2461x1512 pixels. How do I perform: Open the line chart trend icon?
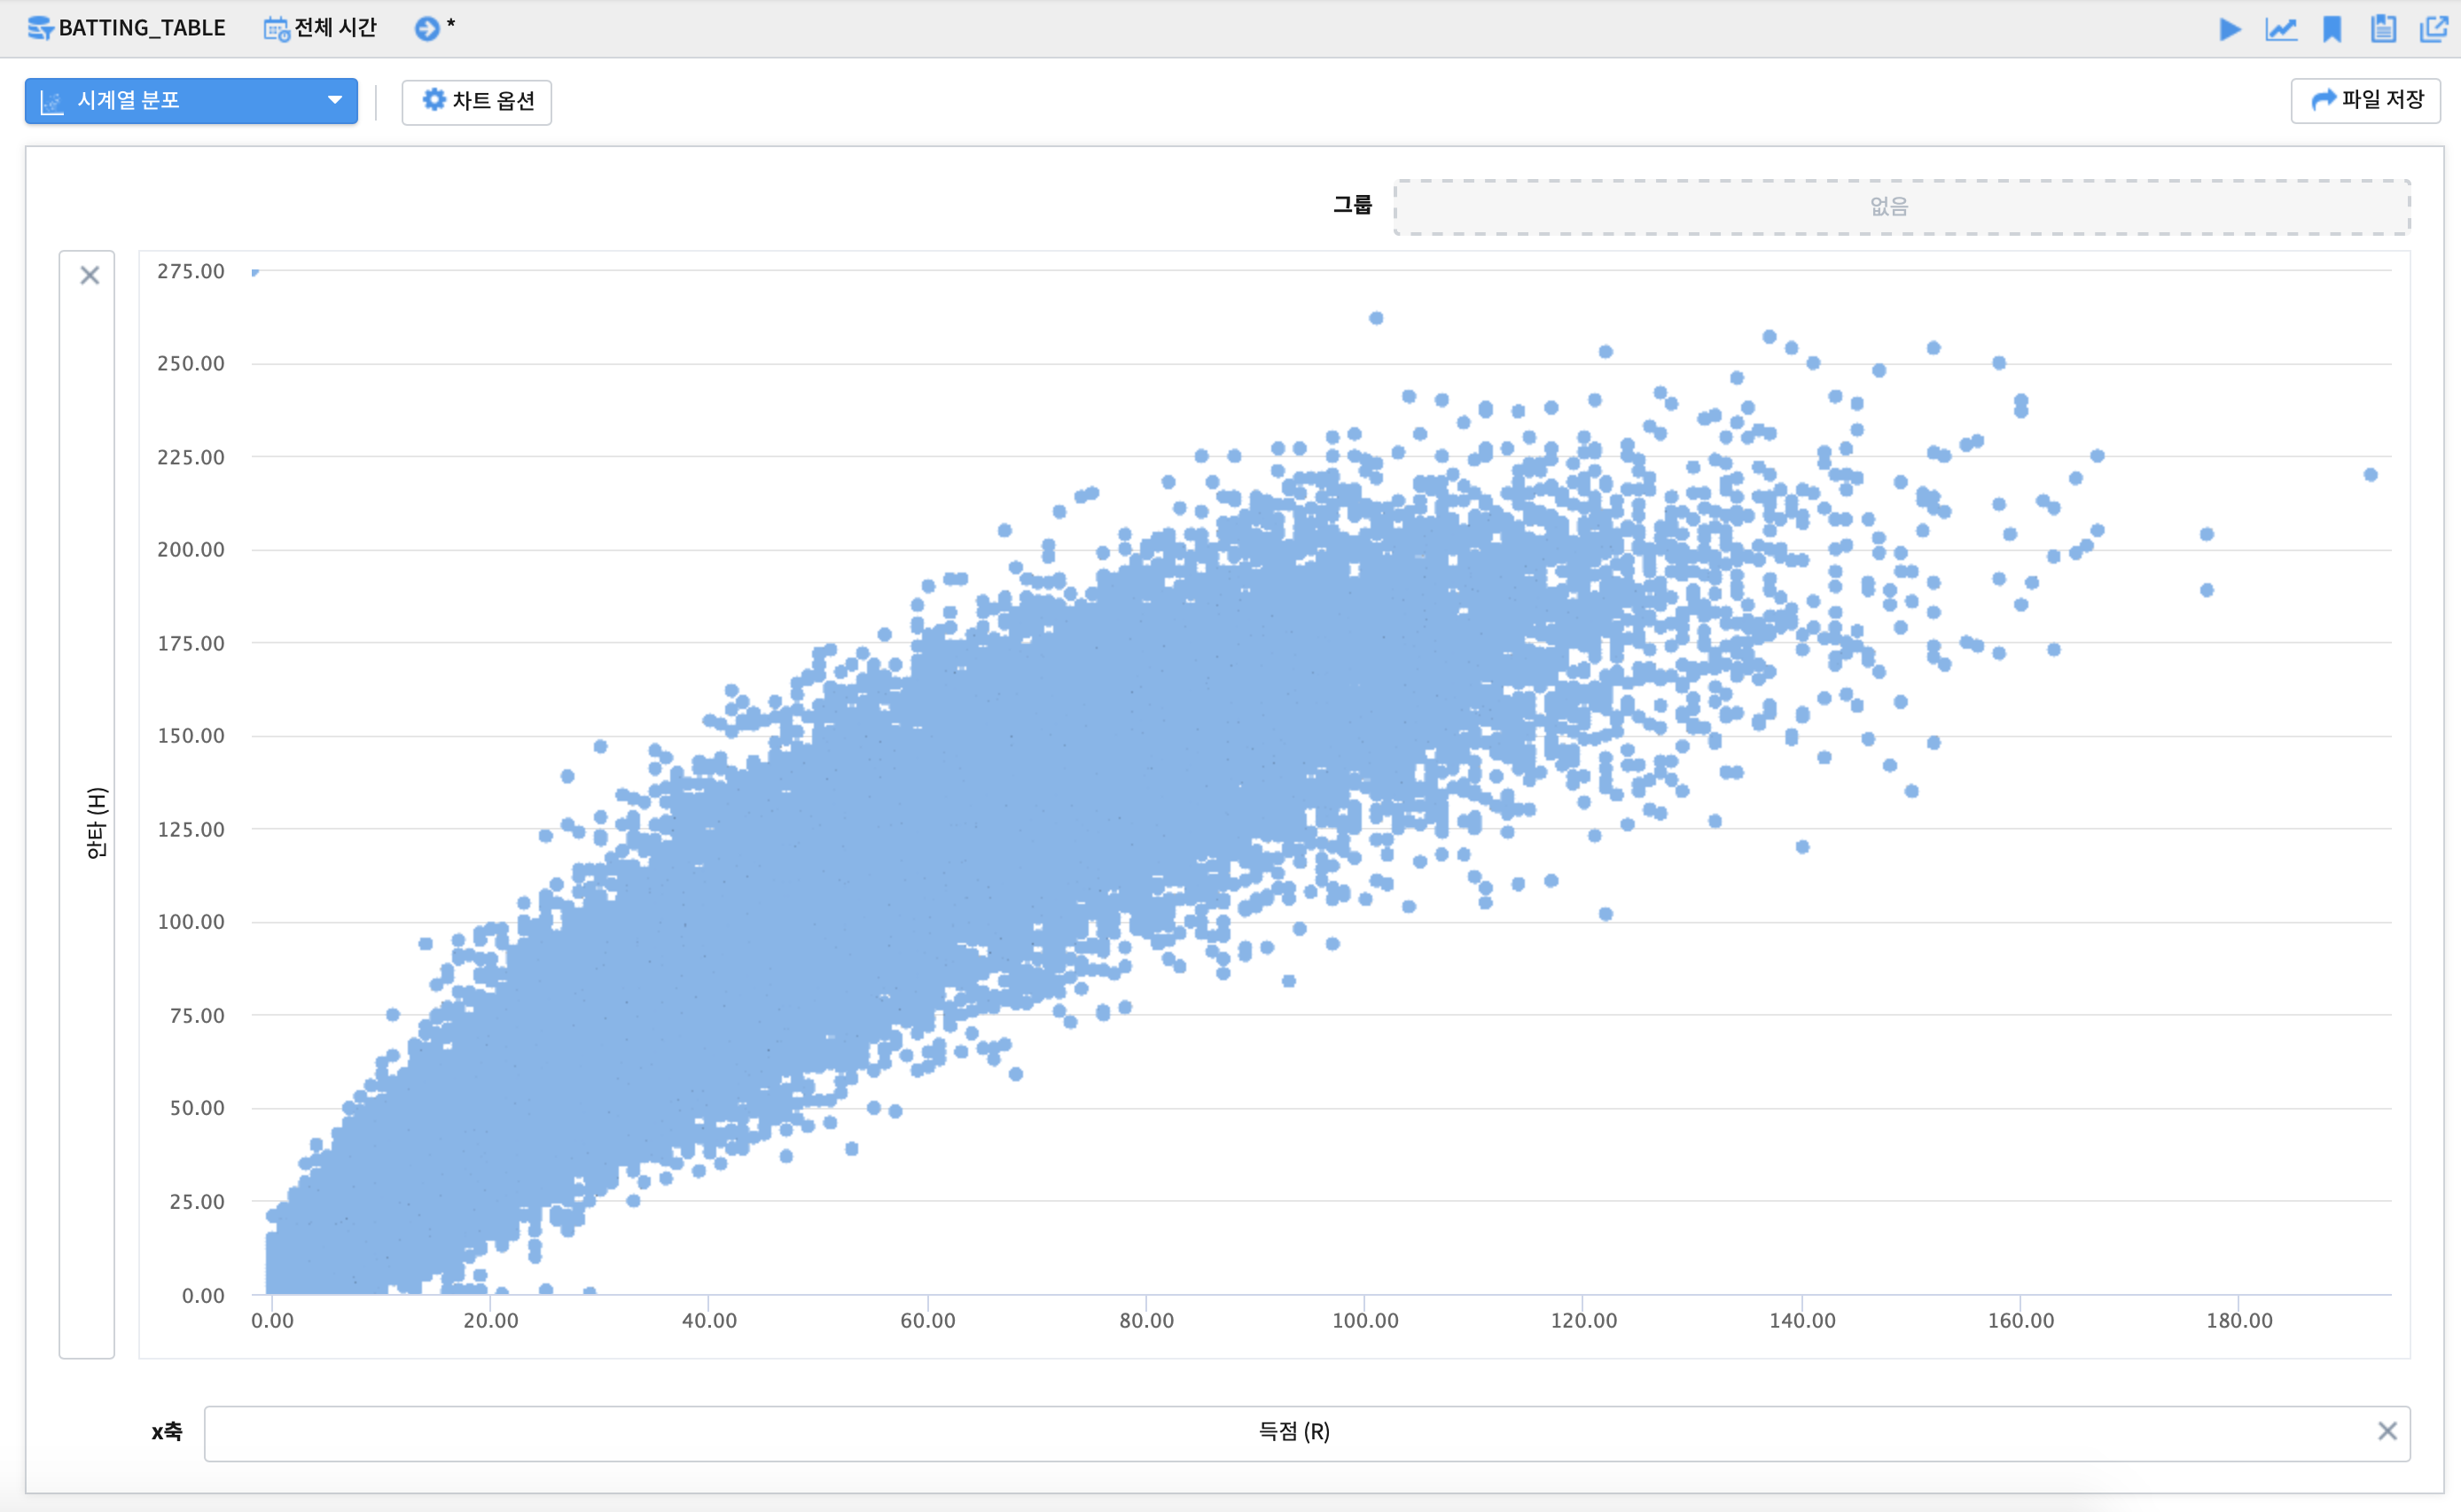pos(2281,29)
